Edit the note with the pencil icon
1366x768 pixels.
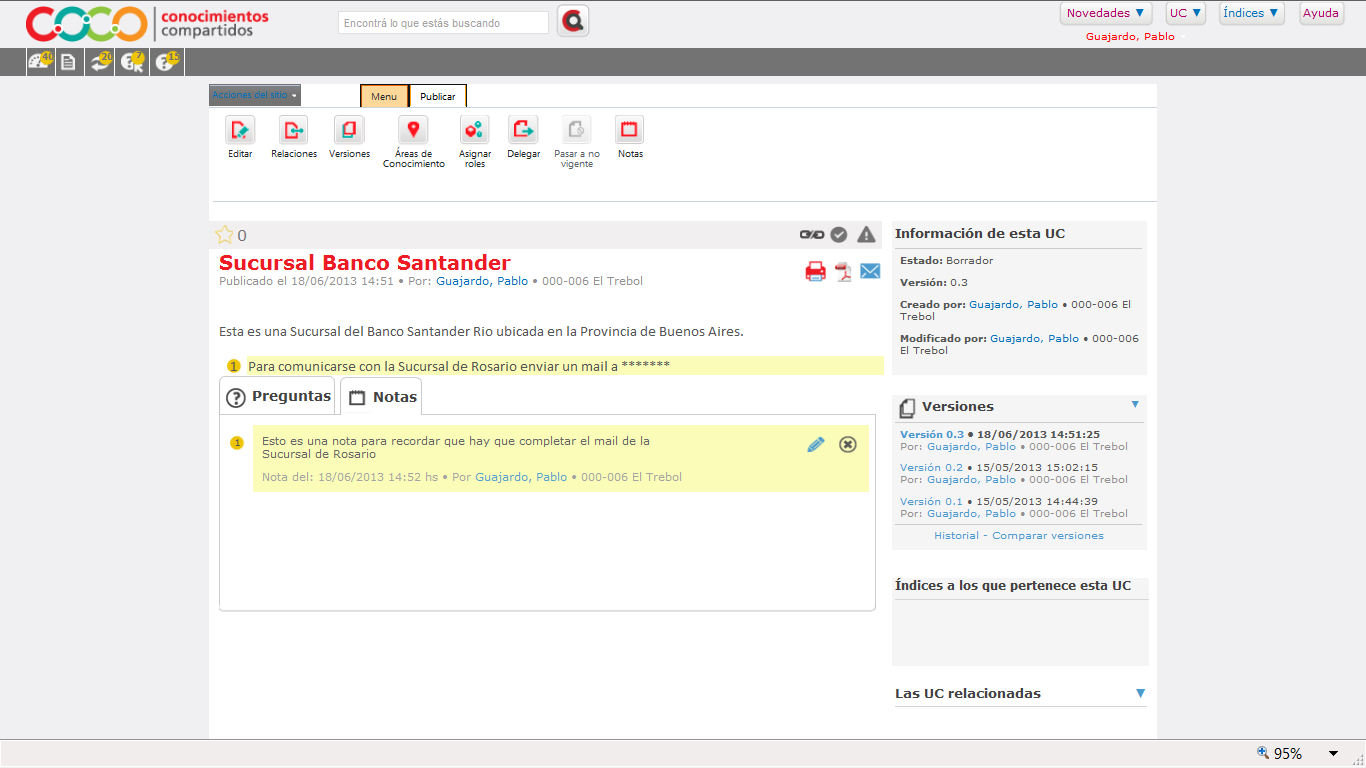pyautogui.click(x=816, y=444)
